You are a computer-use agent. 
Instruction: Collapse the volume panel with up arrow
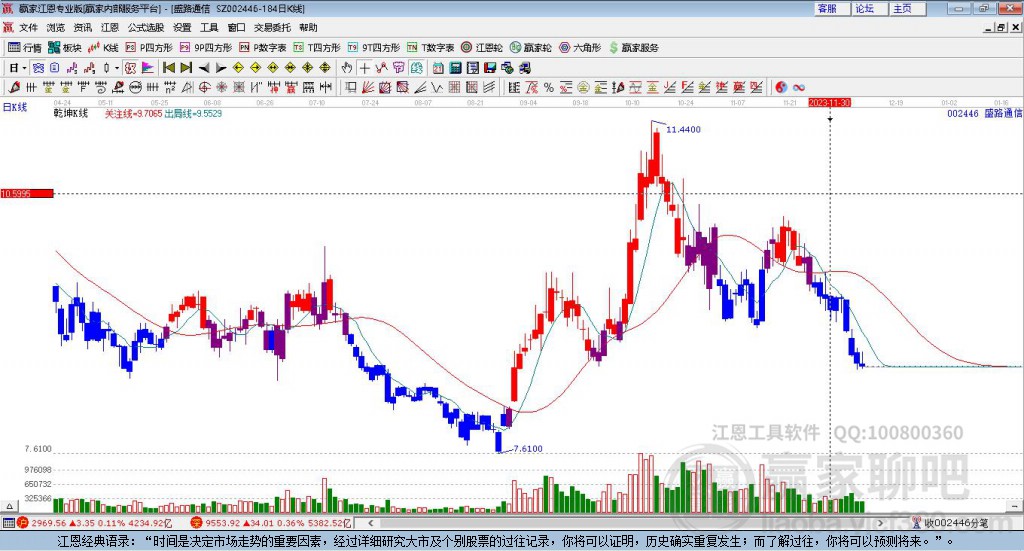coord(9,506)
